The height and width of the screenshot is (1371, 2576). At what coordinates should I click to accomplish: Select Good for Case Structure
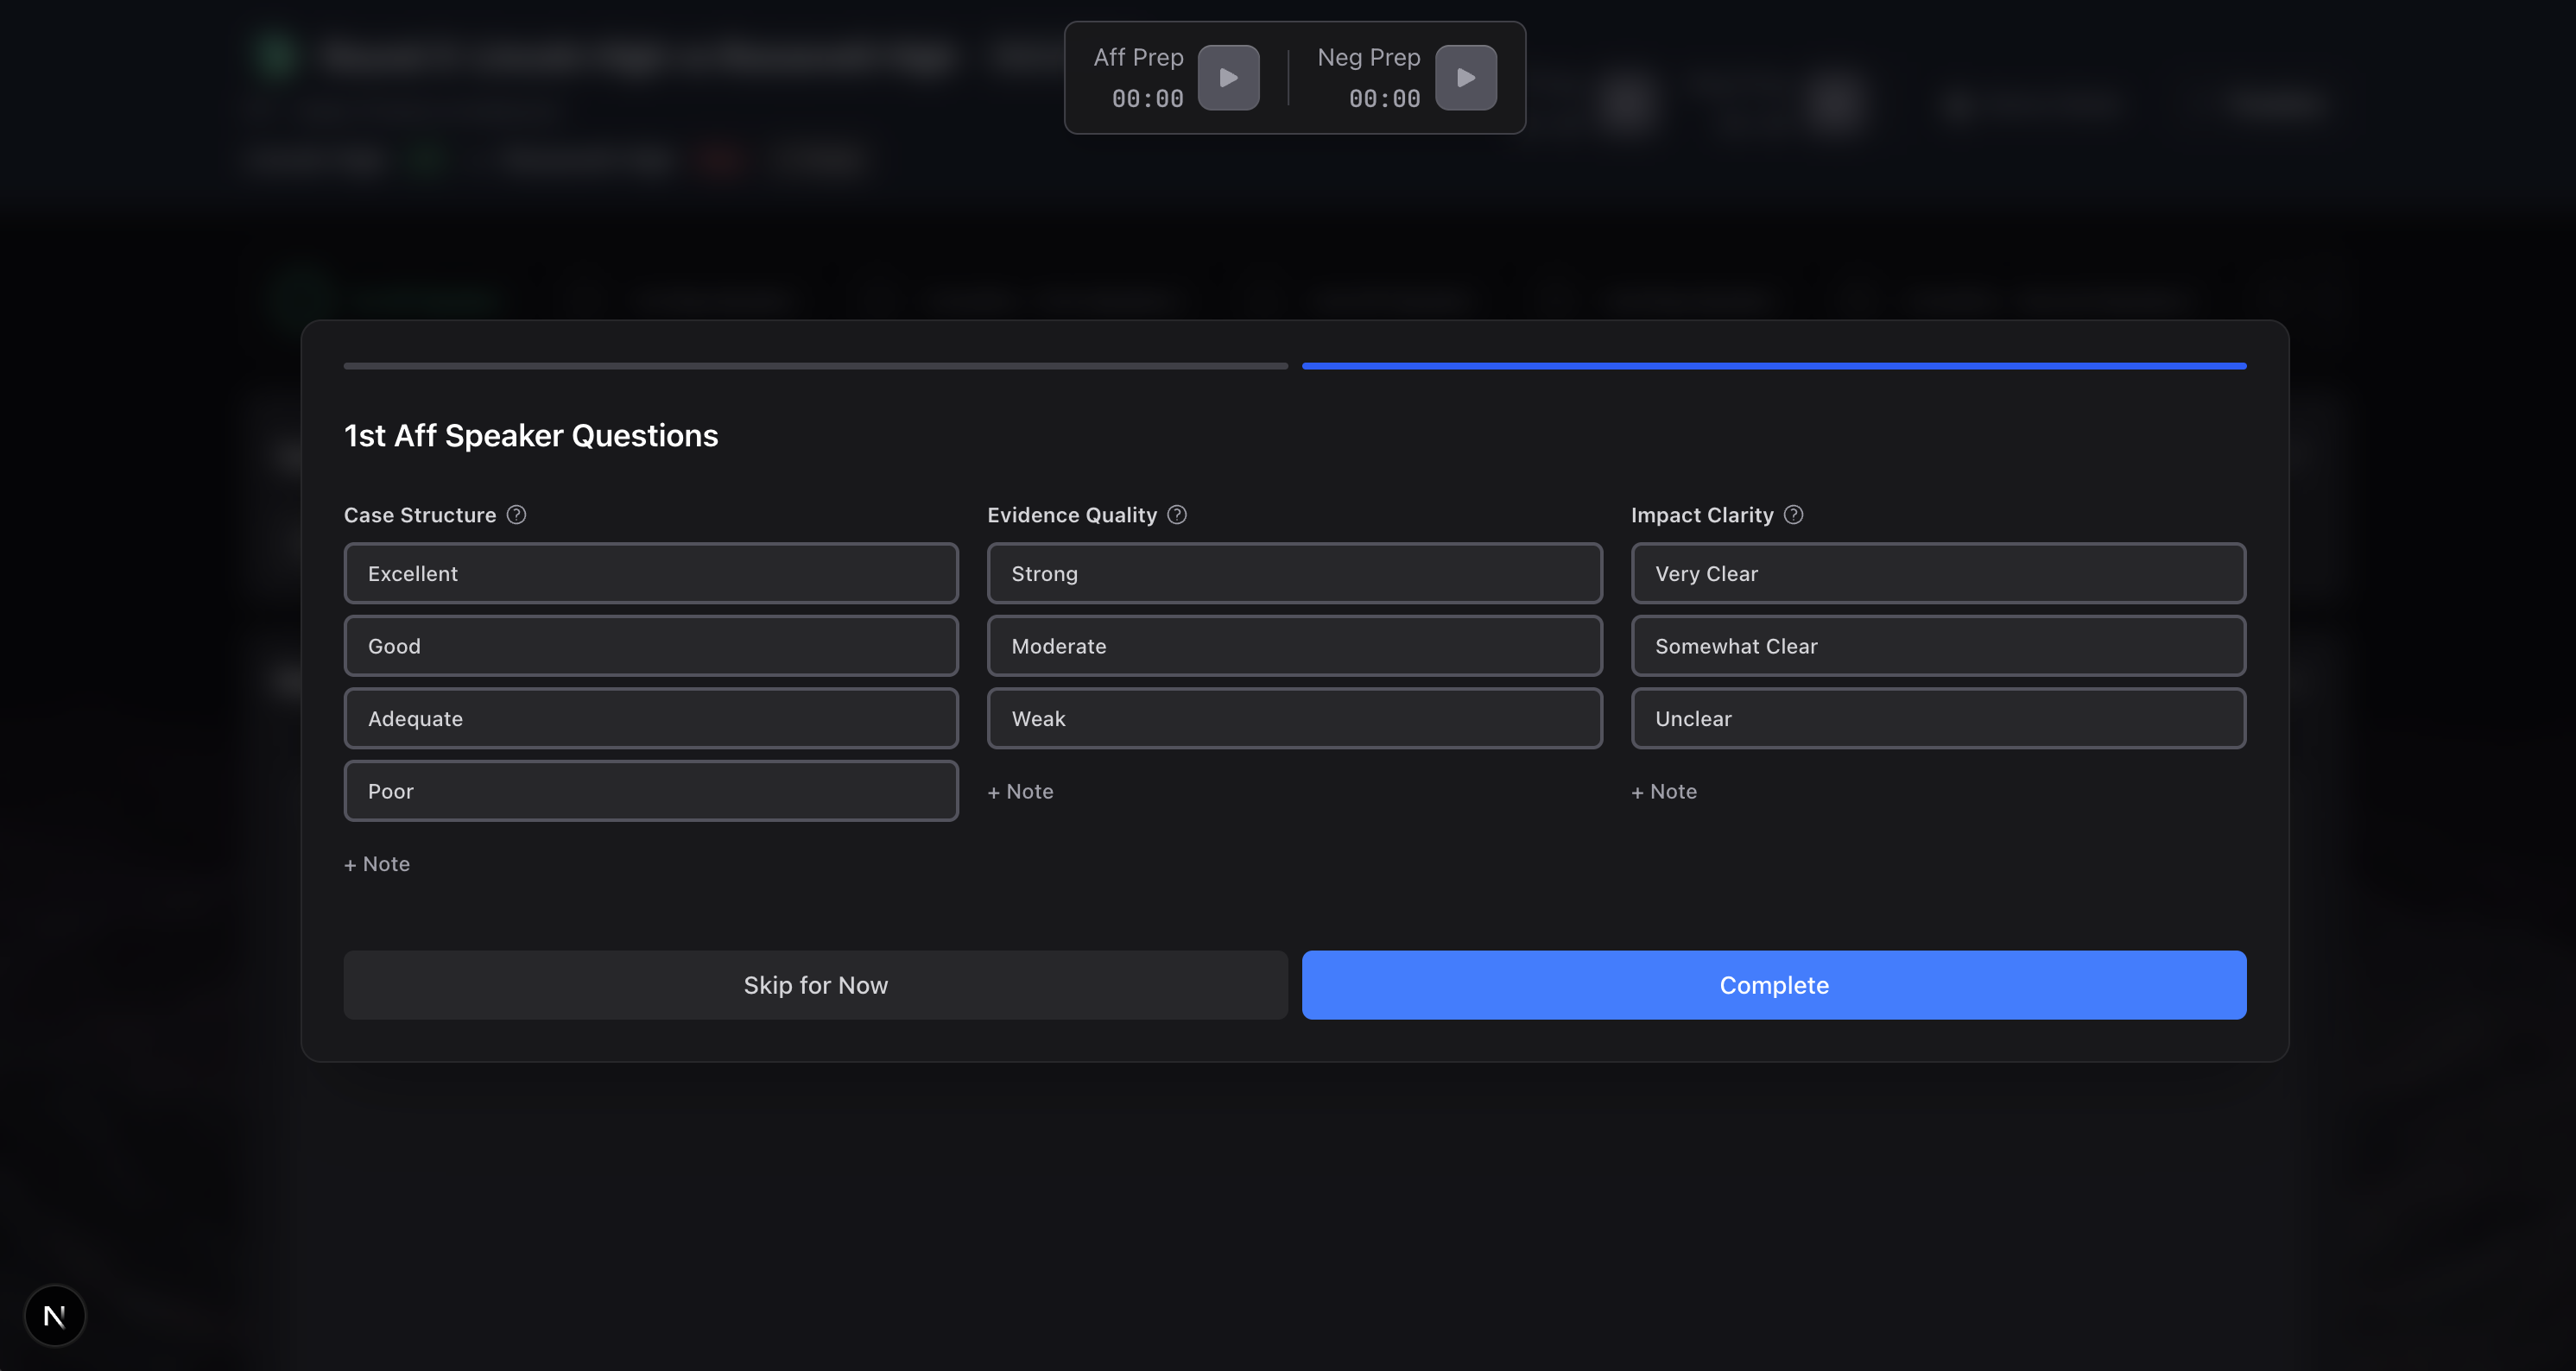click(651, 646)
